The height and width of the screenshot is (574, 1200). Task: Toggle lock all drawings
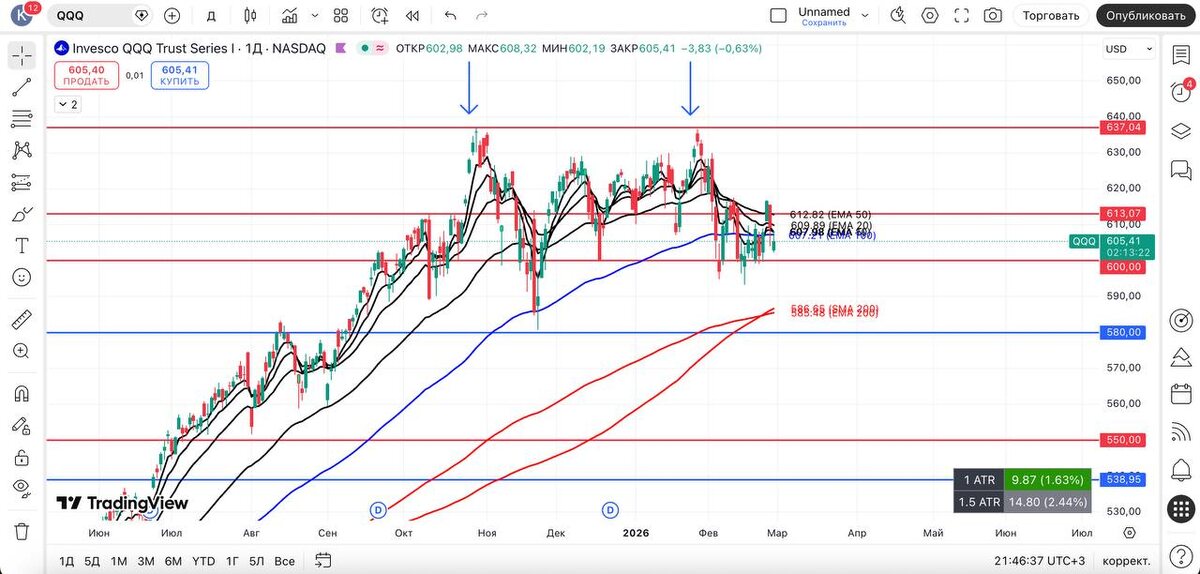[22, 457]
